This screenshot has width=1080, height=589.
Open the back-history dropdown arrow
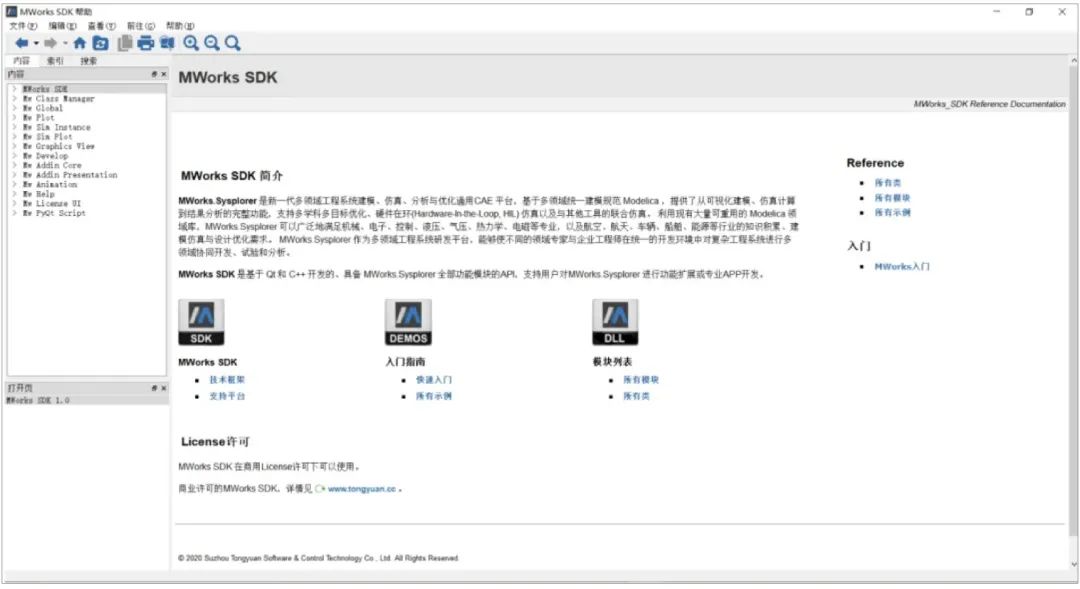tap(36, 43)
